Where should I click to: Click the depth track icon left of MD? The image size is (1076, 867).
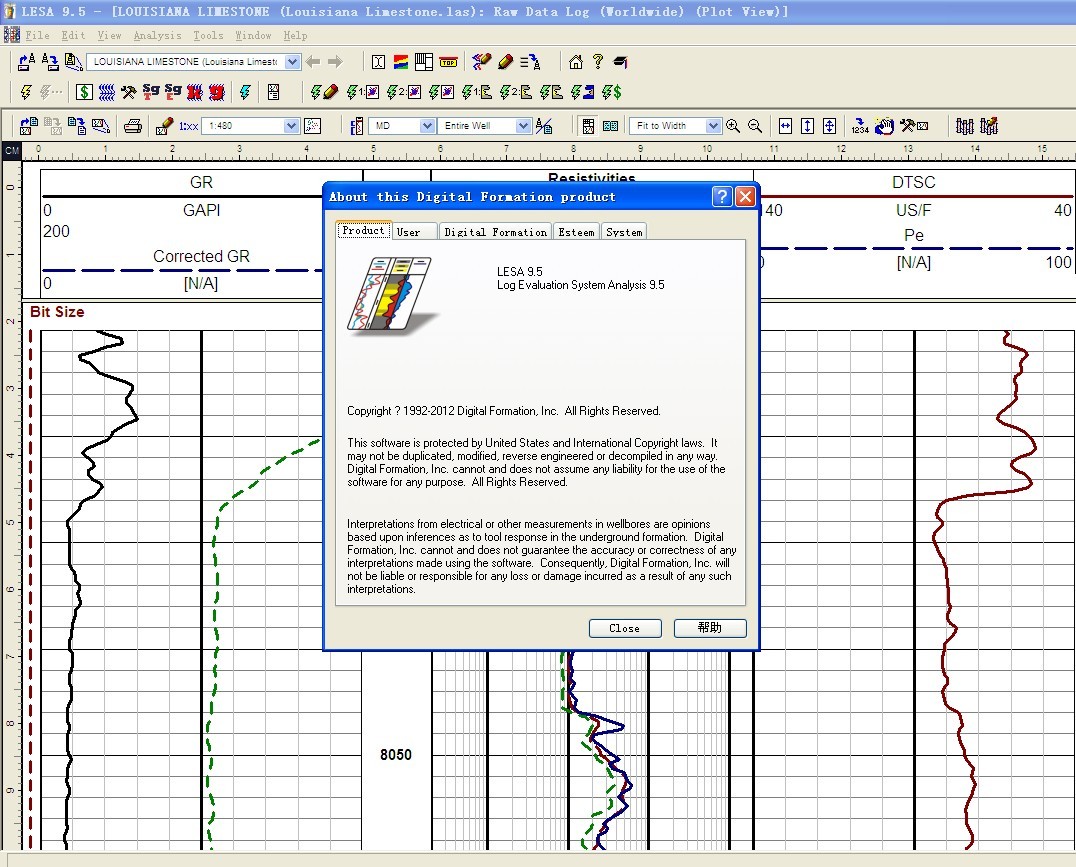coord(357,126)
